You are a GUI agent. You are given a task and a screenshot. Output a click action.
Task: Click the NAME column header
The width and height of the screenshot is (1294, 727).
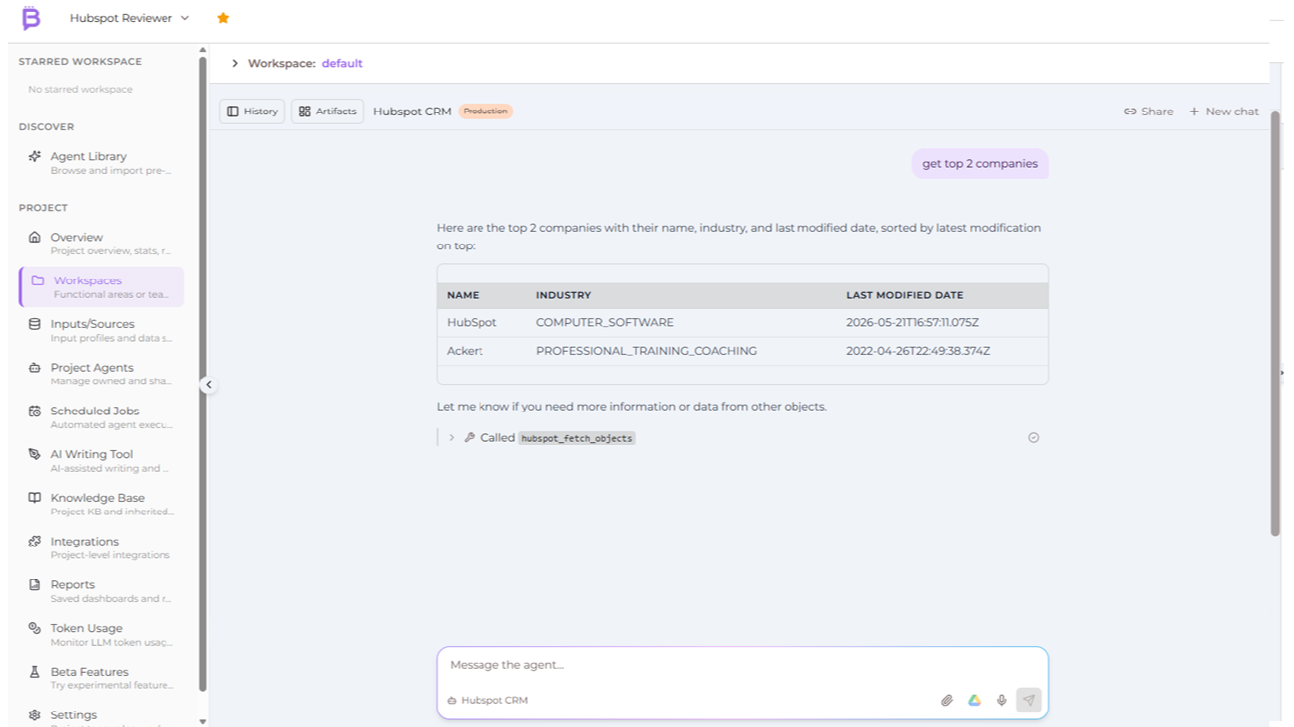[463, 295]
